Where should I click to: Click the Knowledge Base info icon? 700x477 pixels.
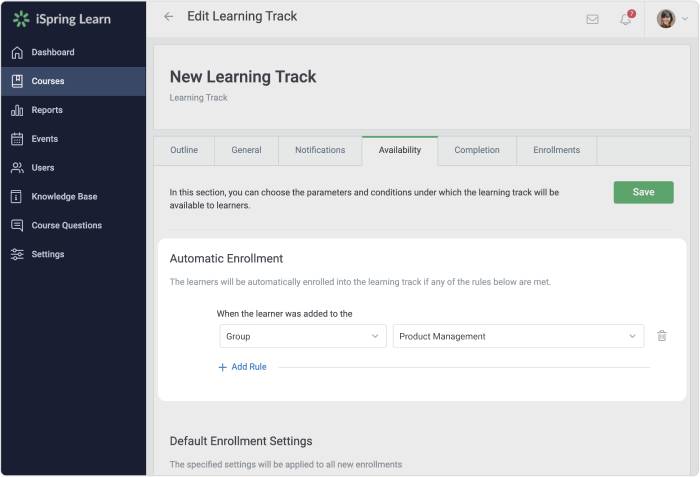(x=16, y=197)
